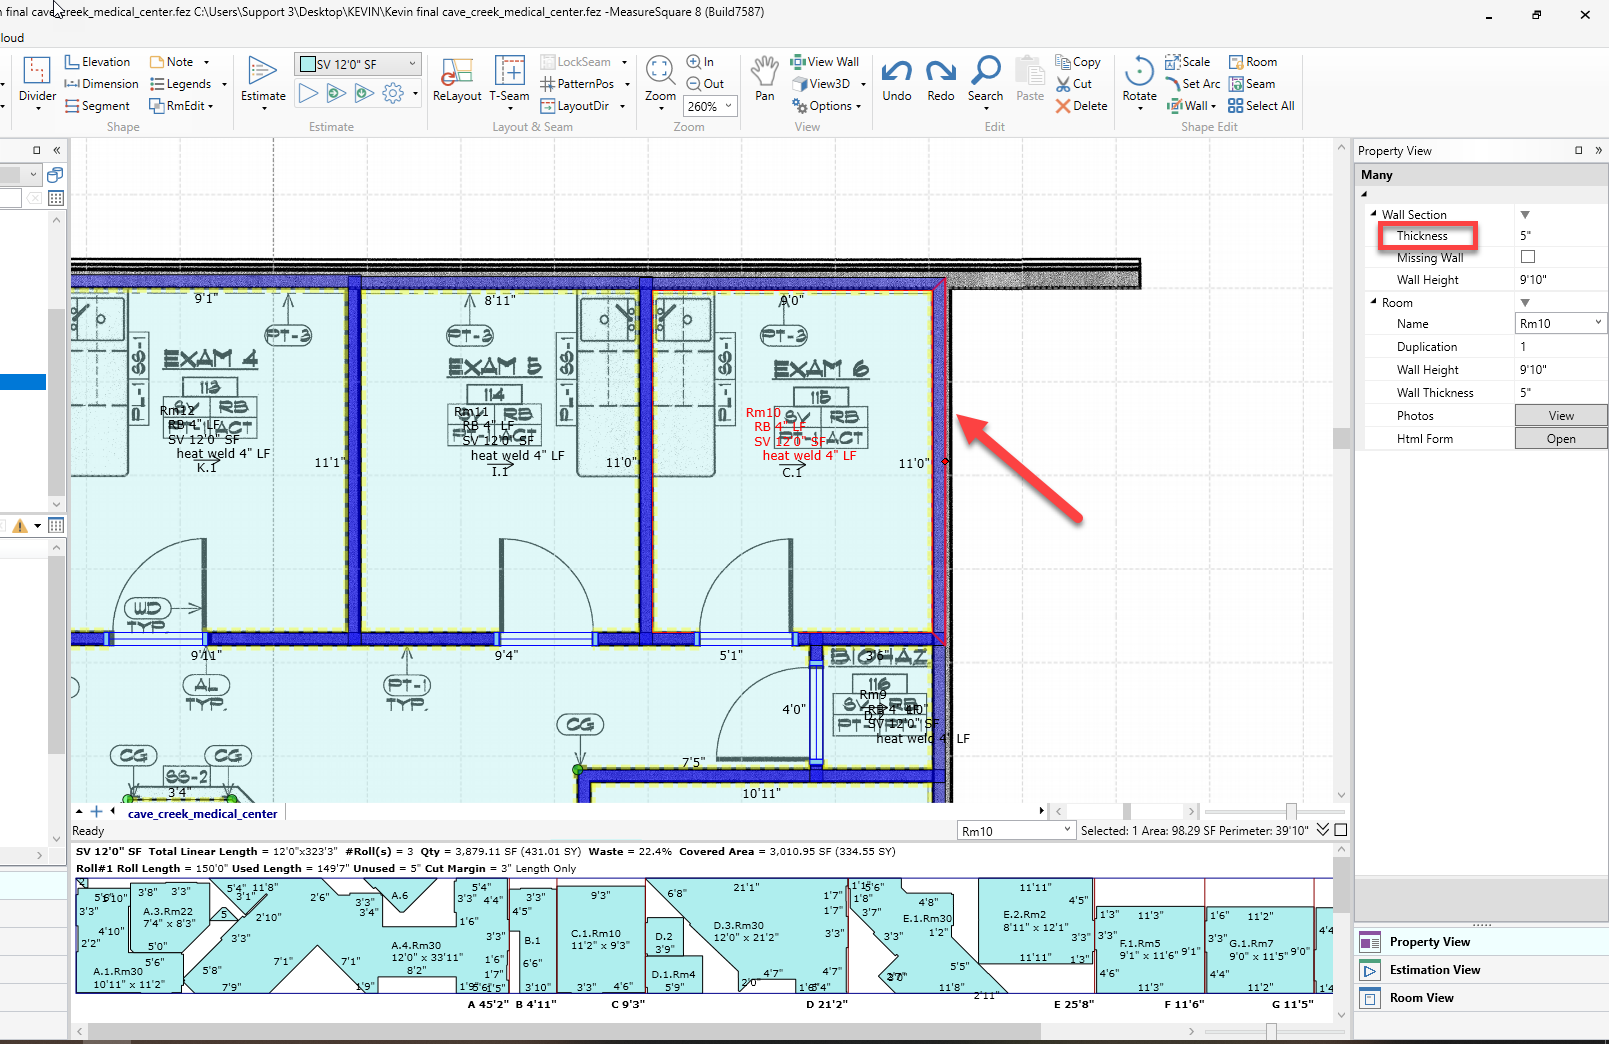The width and height of the screenshot is (1609, 1044).
Task: Toggle the square box in status bar
Action: tap(1341, 830)
